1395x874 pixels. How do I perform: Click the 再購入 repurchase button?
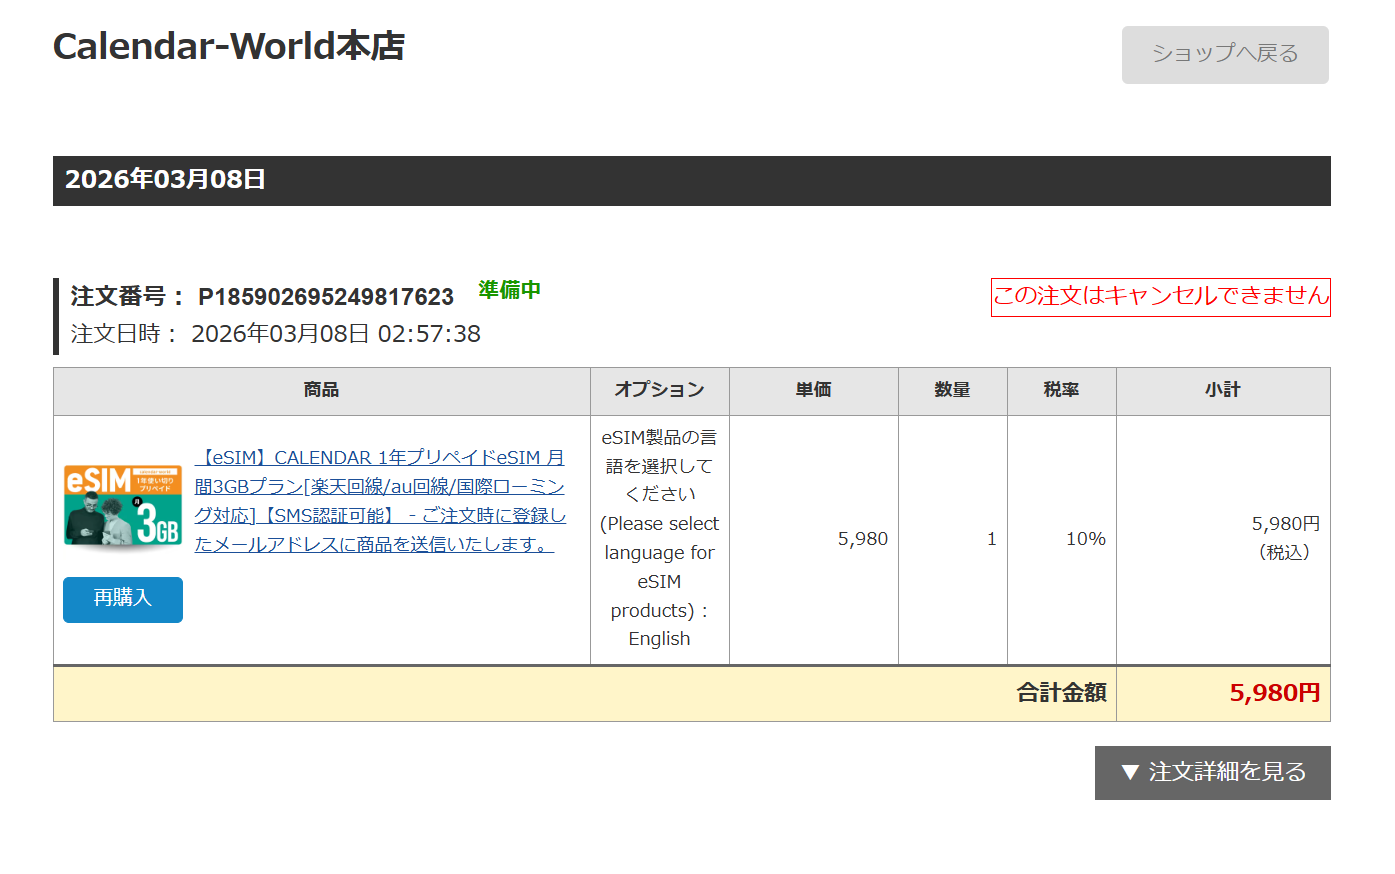(x=123, y=599)
